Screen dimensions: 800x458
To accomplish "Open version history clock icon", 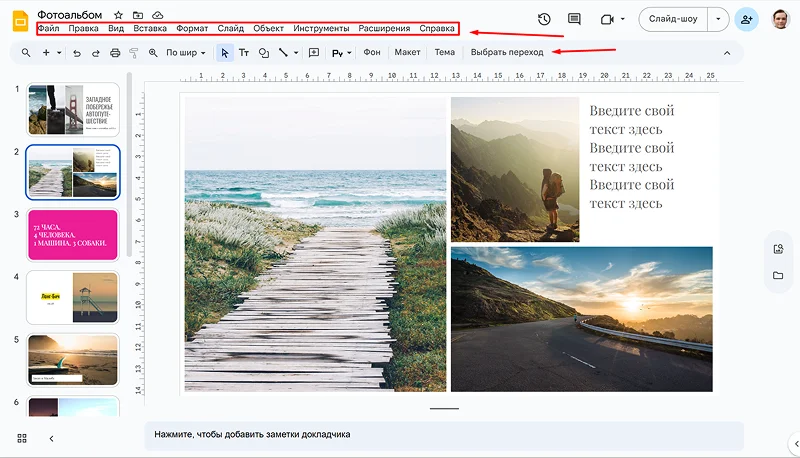I will [x=544, y=19].
